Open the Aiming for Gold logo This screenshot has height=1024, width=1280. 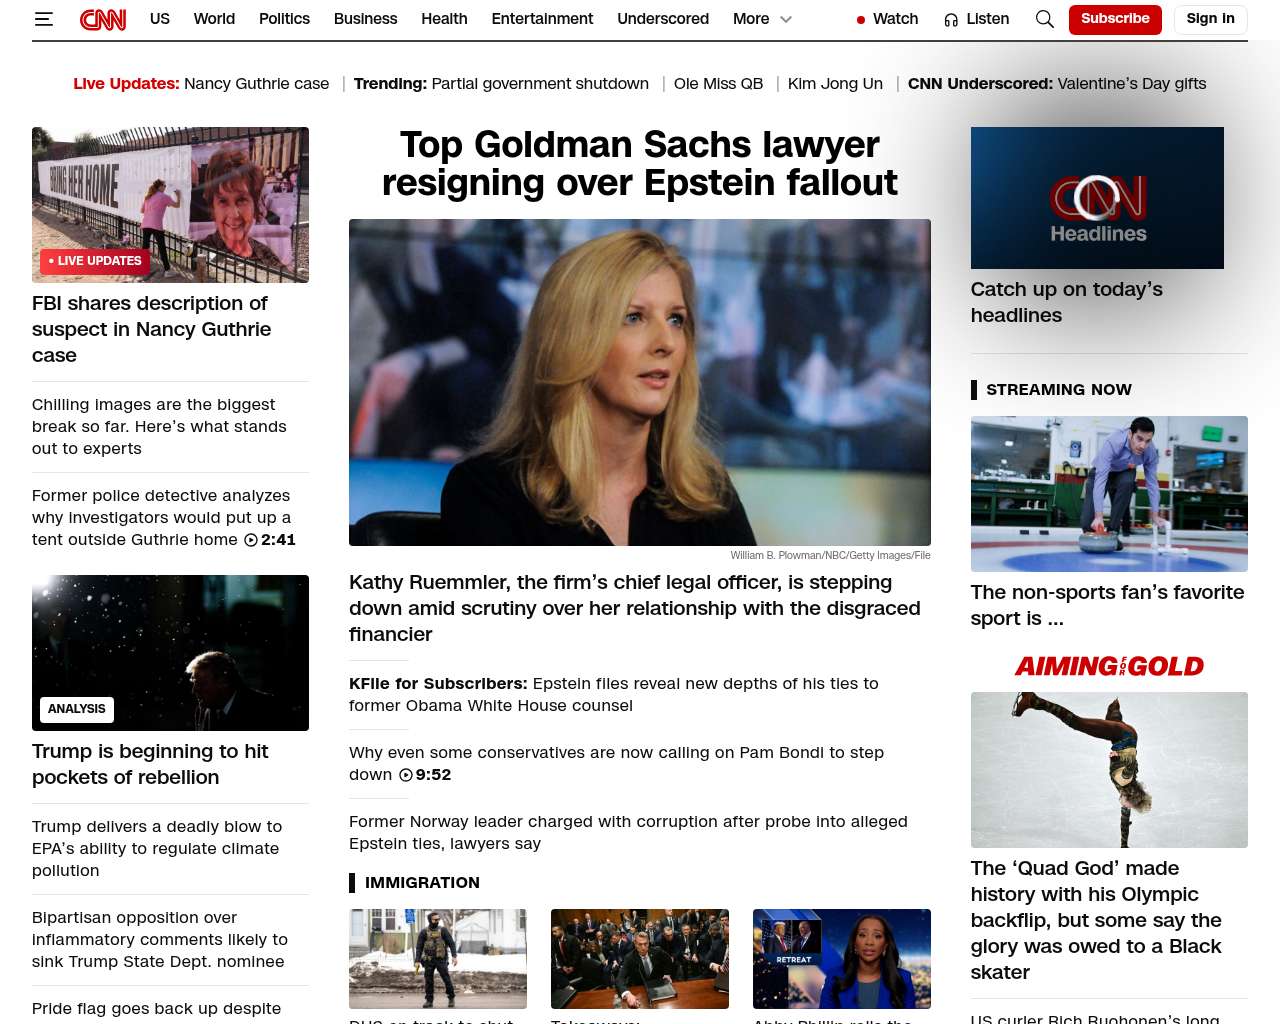(1108, 666)
